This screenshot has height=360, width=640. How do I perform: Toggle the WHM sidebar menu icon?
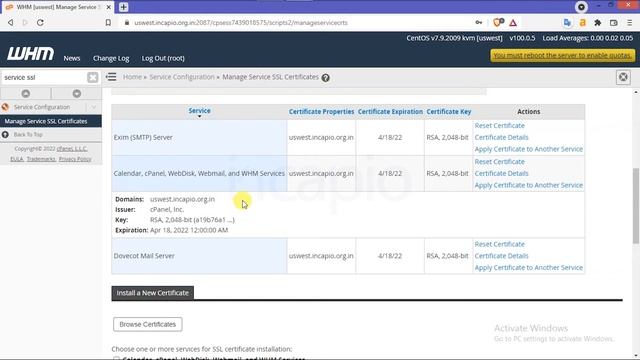111,77
